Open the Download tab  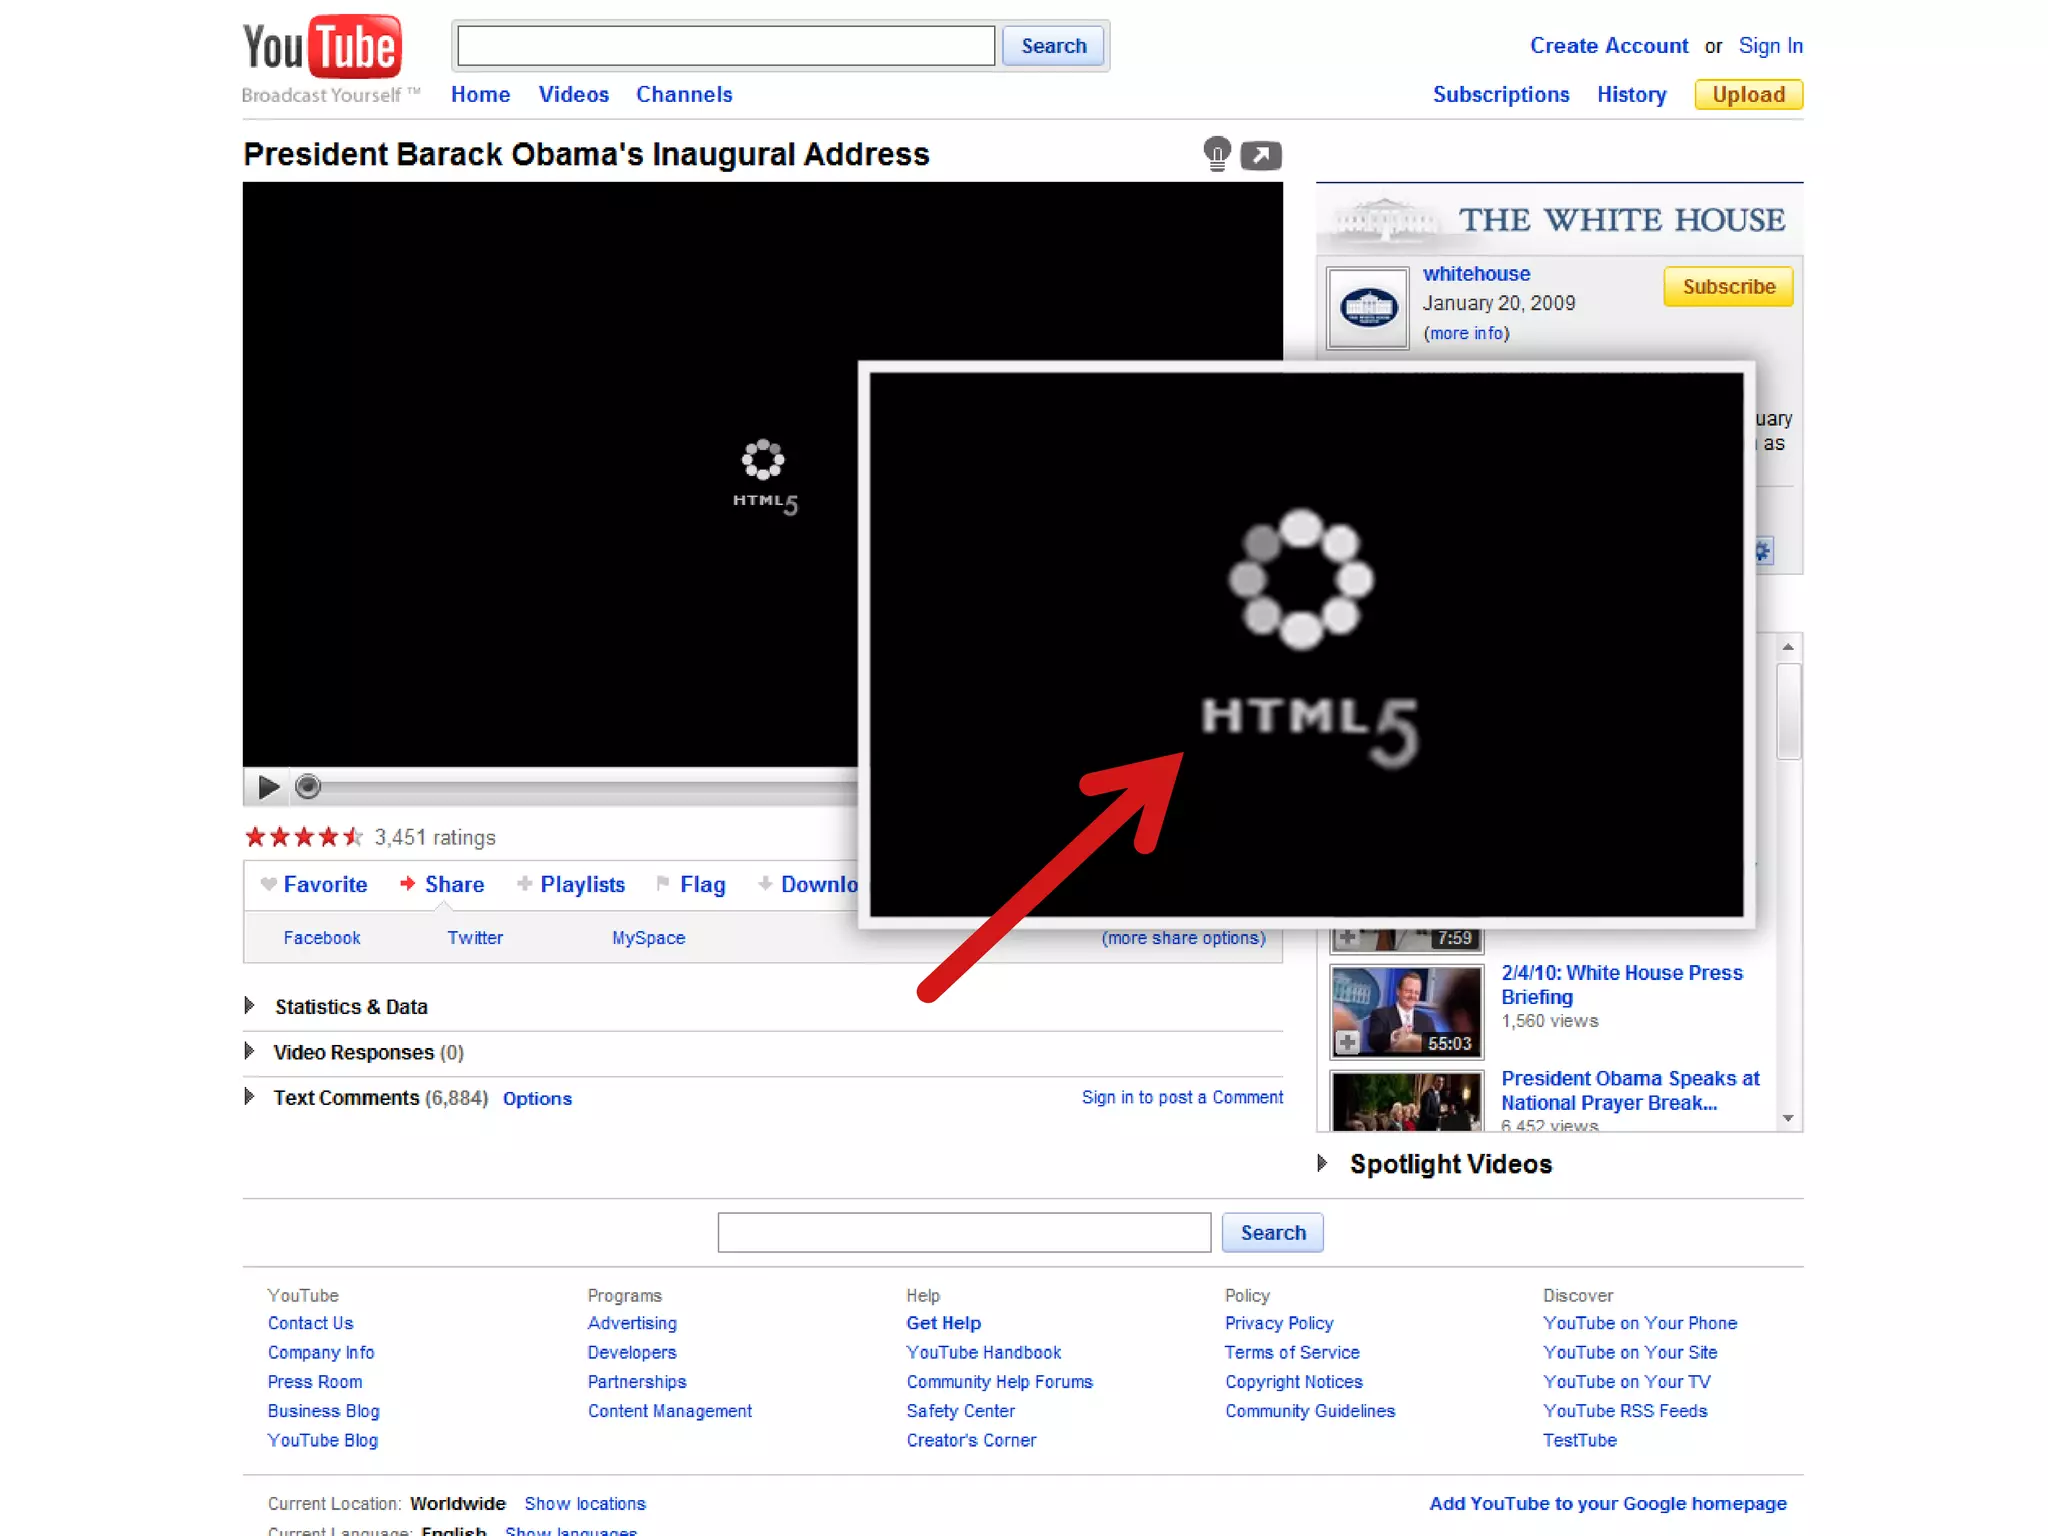click(x=808, y=884)
